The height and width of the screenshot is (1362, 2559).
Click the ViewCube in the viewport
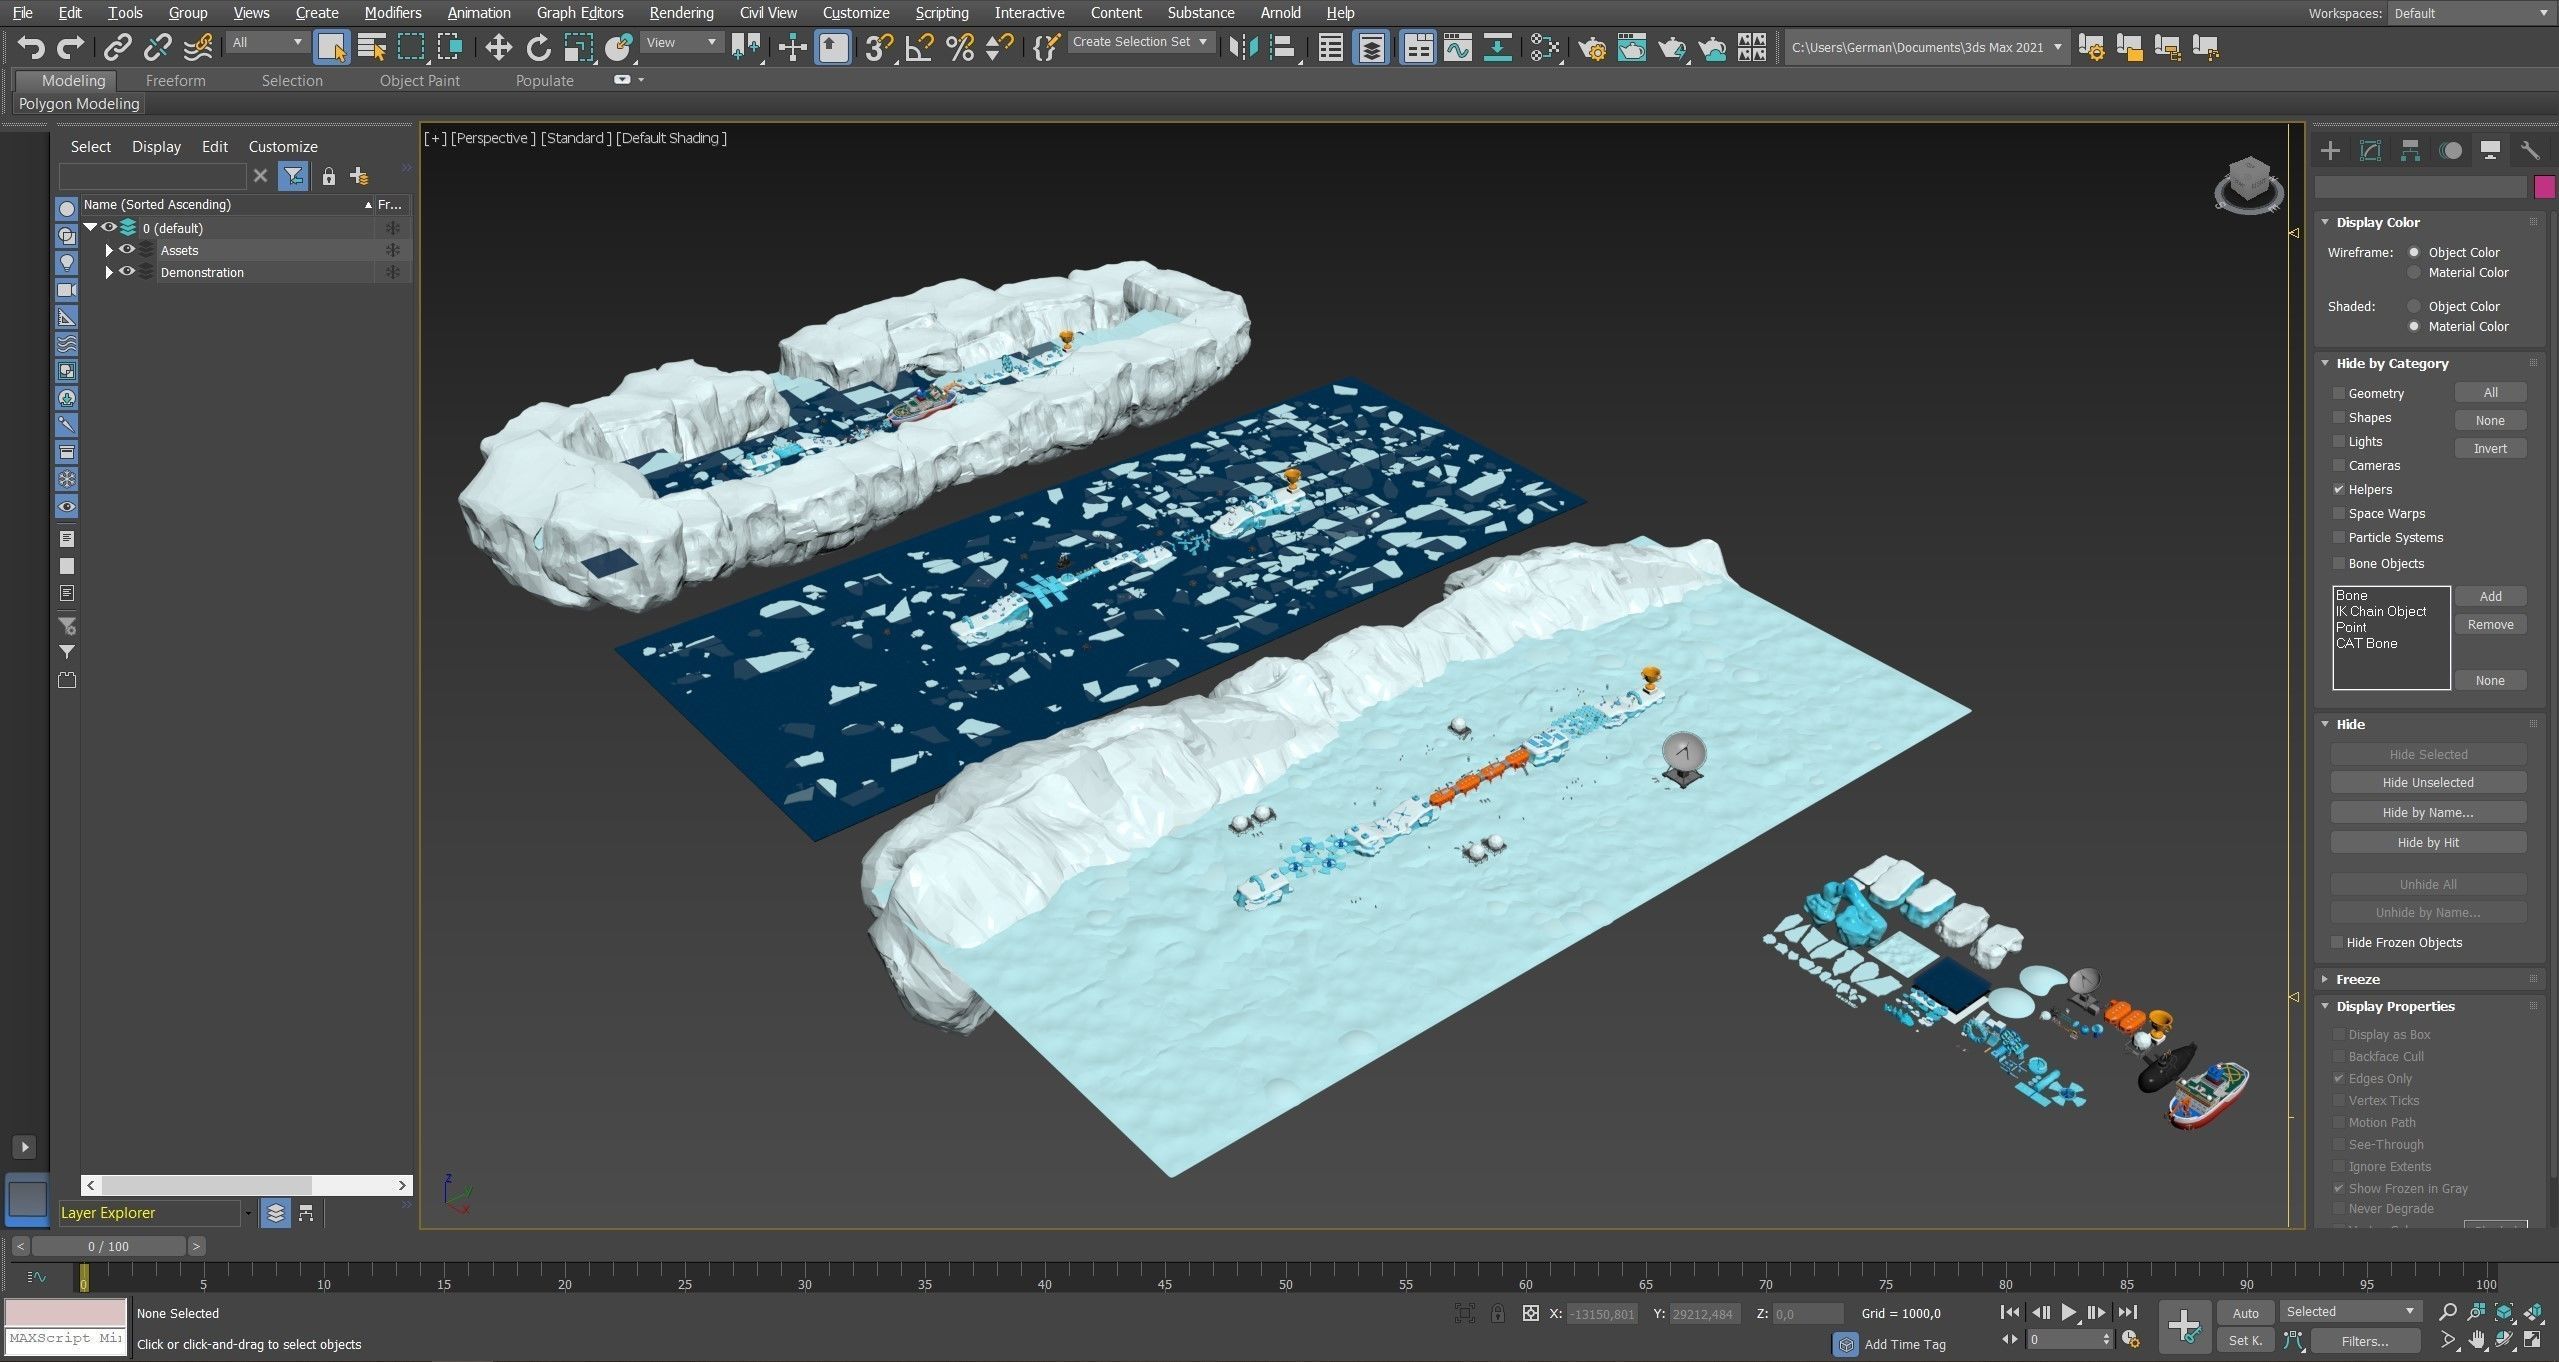(2249, 184)
